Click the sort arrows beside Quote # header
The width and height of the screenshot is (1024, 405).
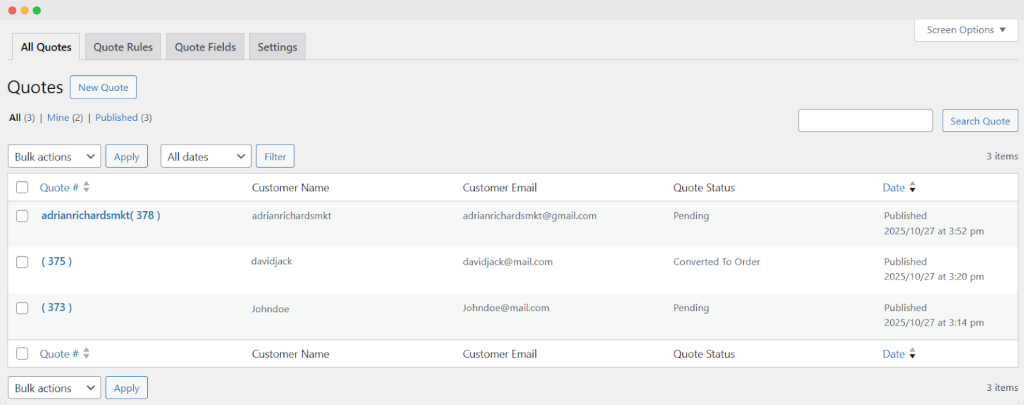point(86,188)
